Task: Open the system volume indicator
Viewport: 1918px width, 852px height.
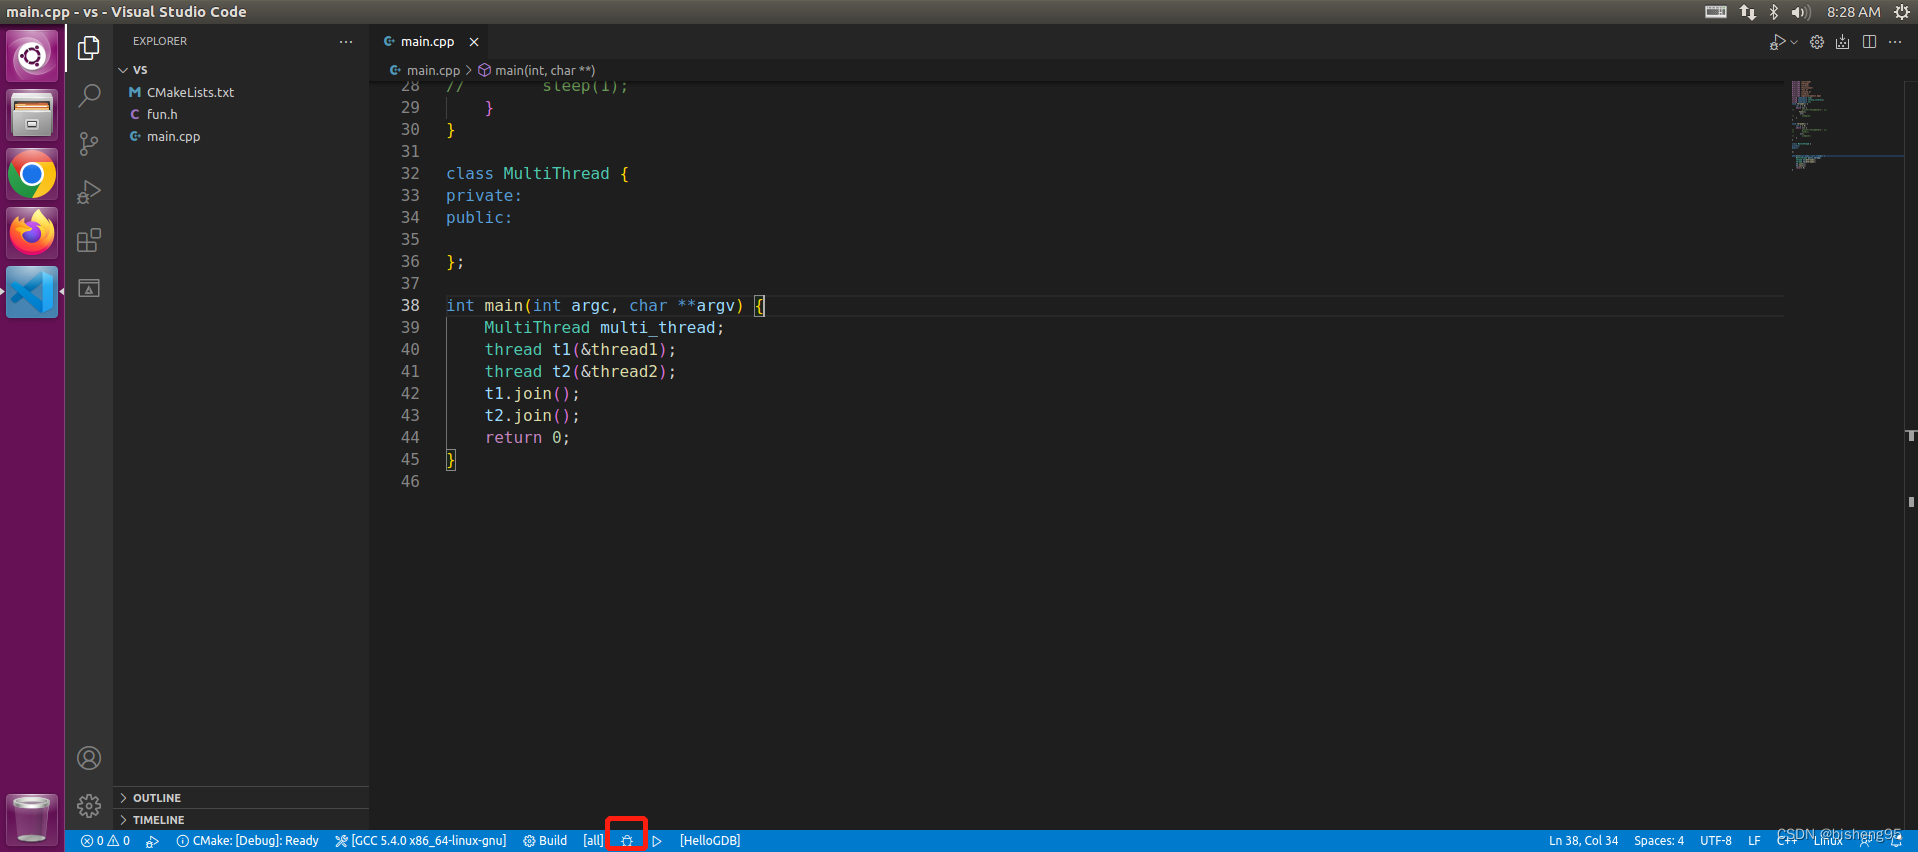Action: coord(1801,12)
